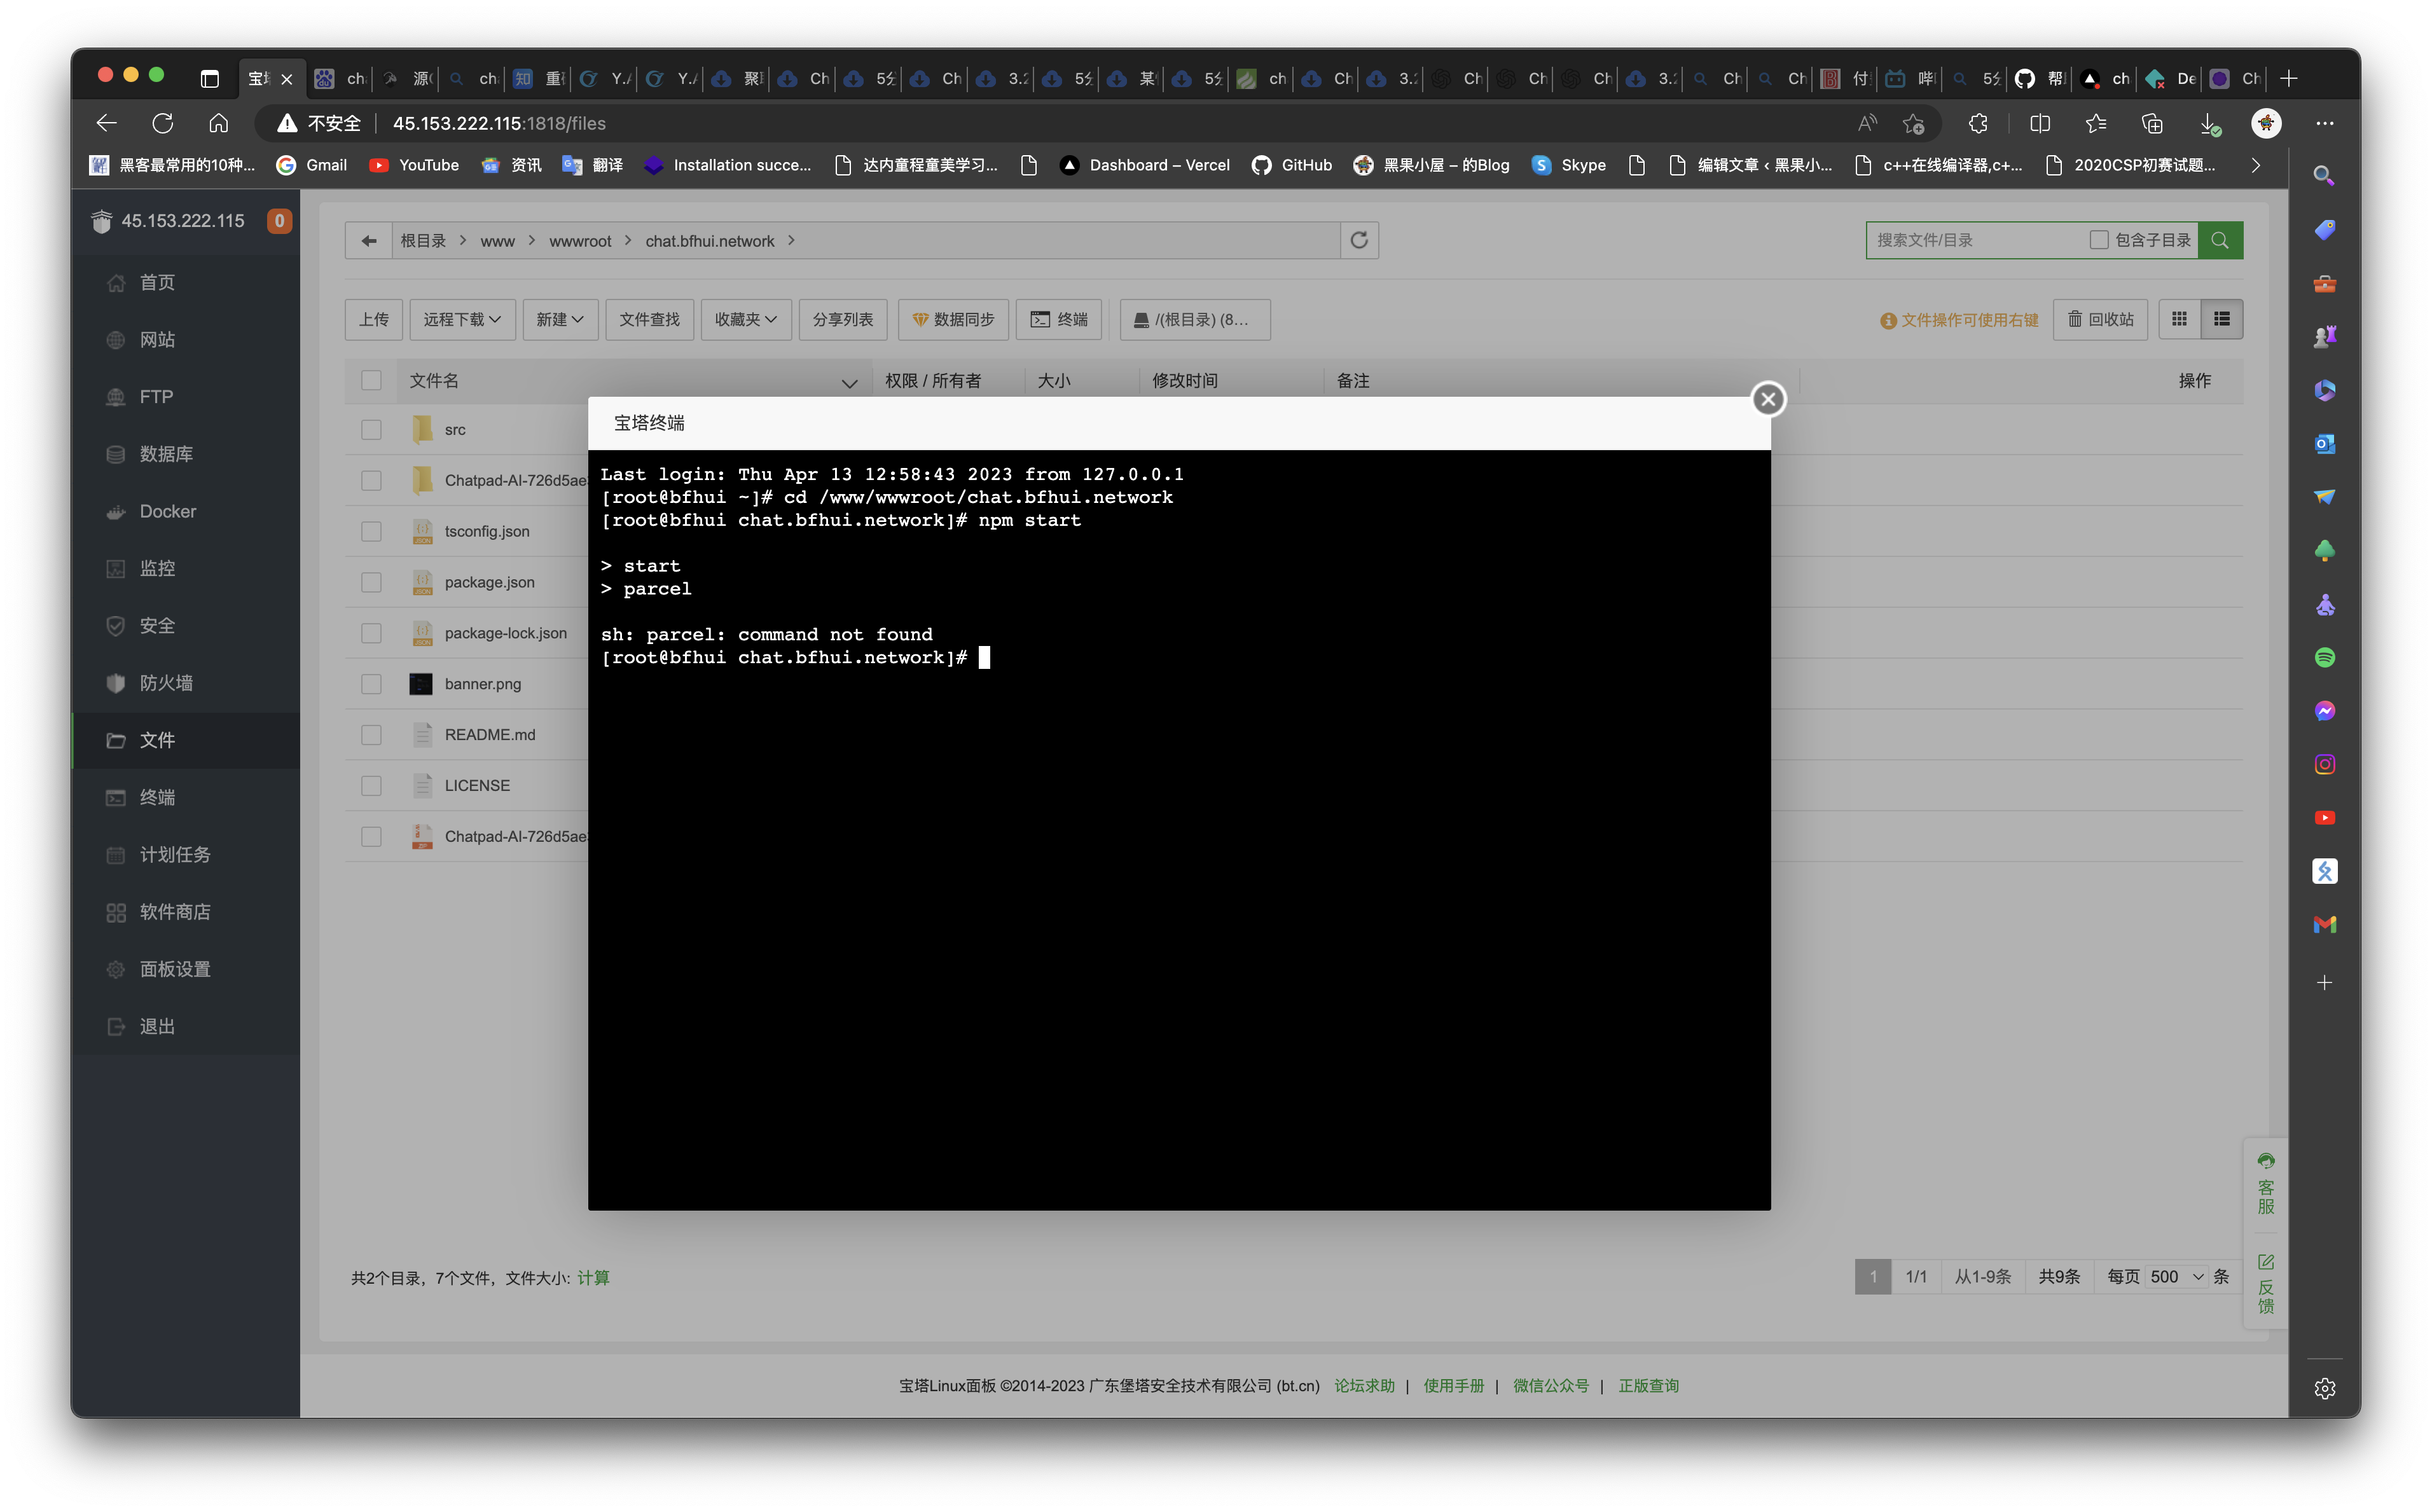Select all files via header checkbox
The width and height of the screenshot is (2432, 1512).
pyautogui.click(x=371, y=380)
